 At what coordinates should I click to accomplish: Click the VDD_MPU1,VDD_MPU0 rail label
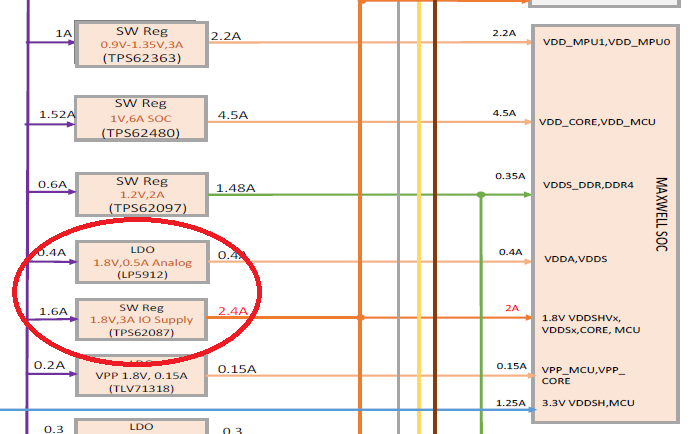[x=606, y=42]
